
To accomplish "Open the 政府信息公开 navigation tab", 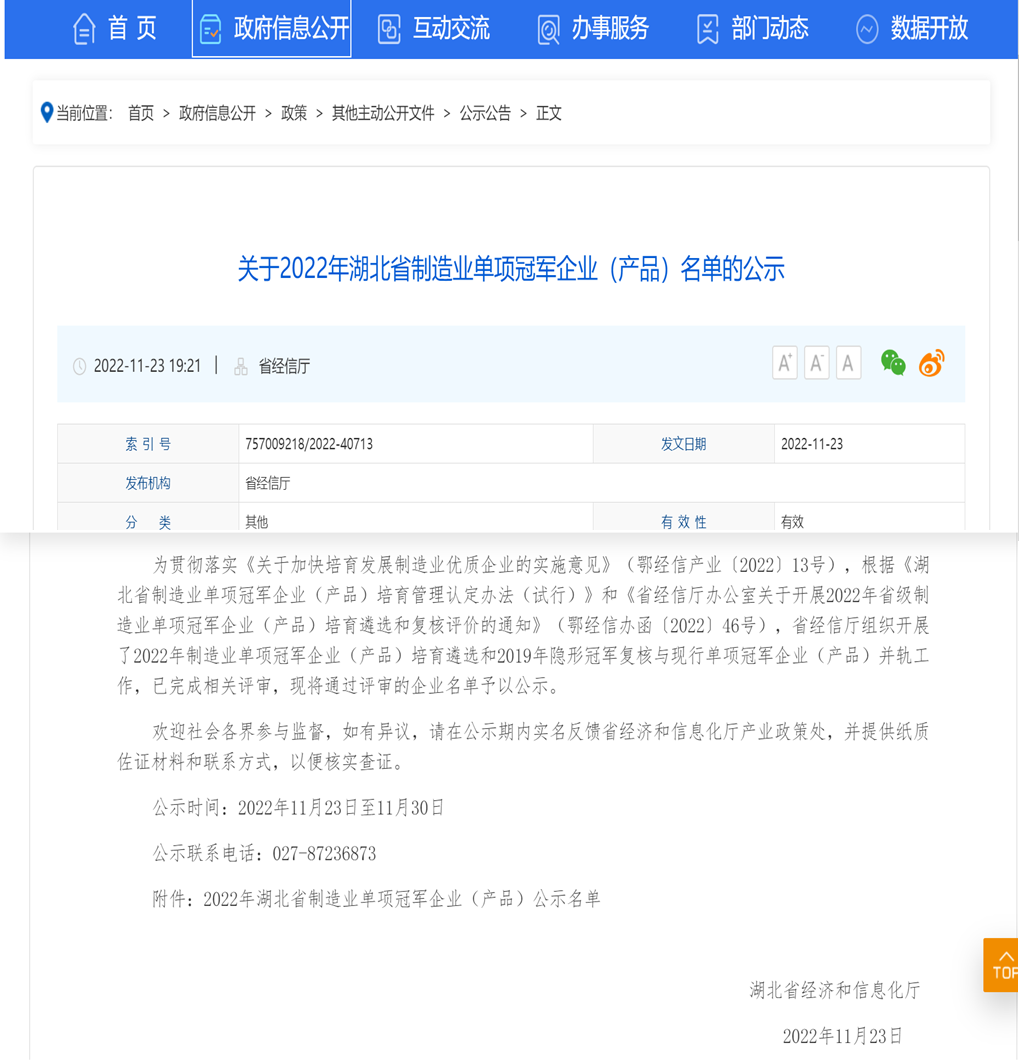I will (272, 29).
